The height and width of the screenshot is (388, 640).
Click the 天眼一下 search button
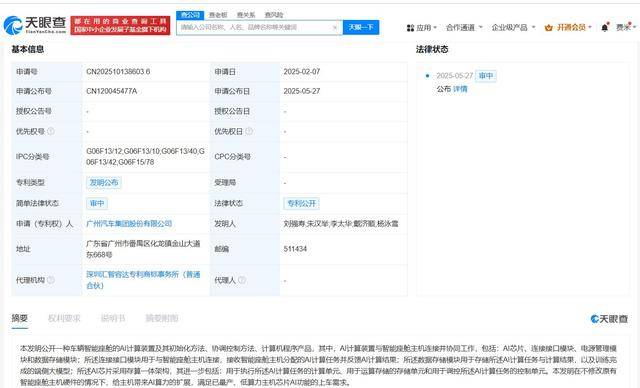click(361, 27)
